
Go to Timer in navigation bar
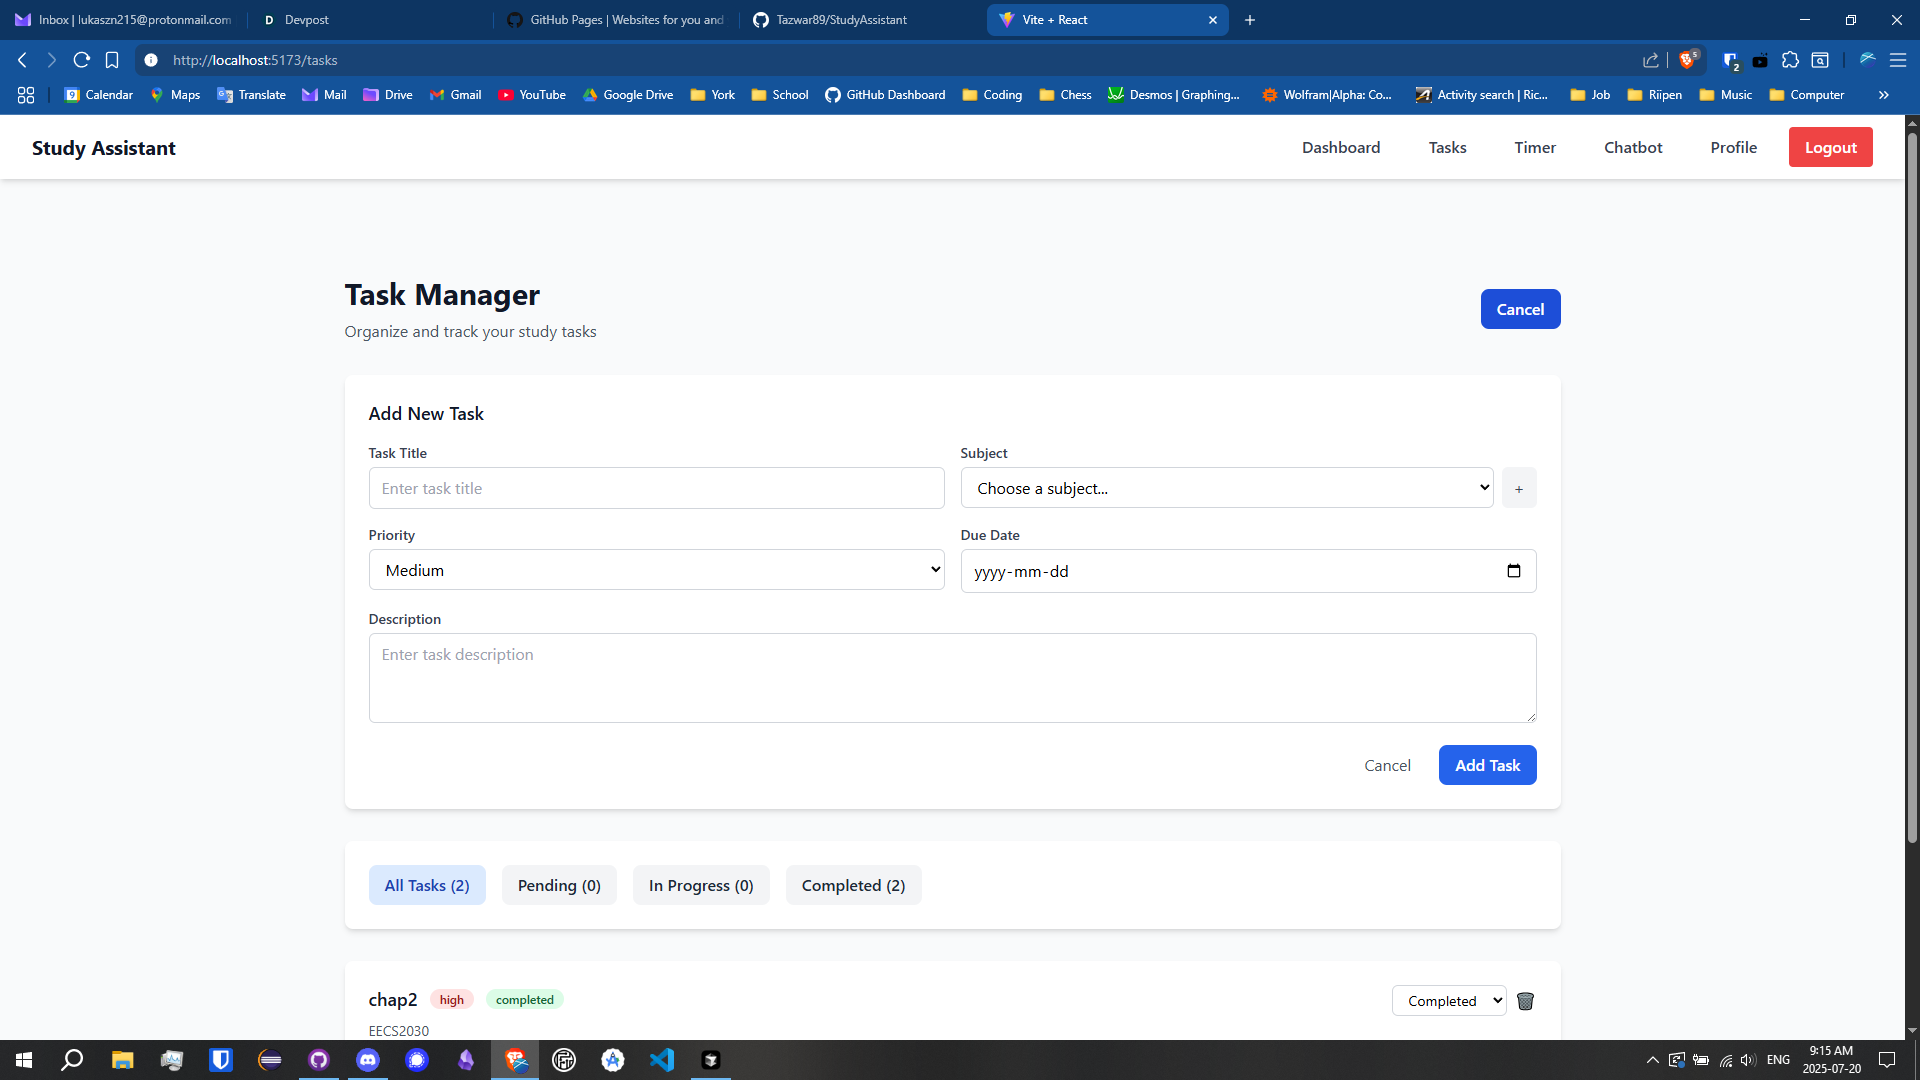[x=1534, y=148]
